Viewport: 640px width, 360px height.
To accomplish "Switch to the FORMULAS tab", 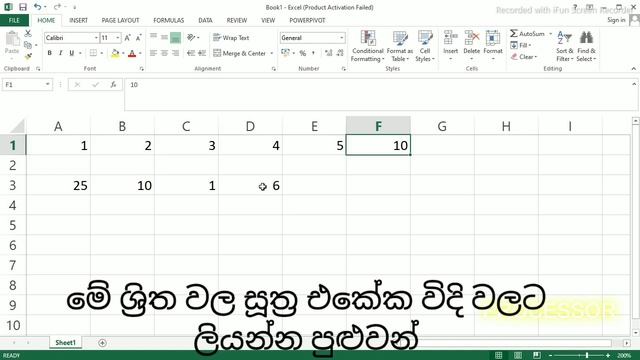I will tap(169, 20).
